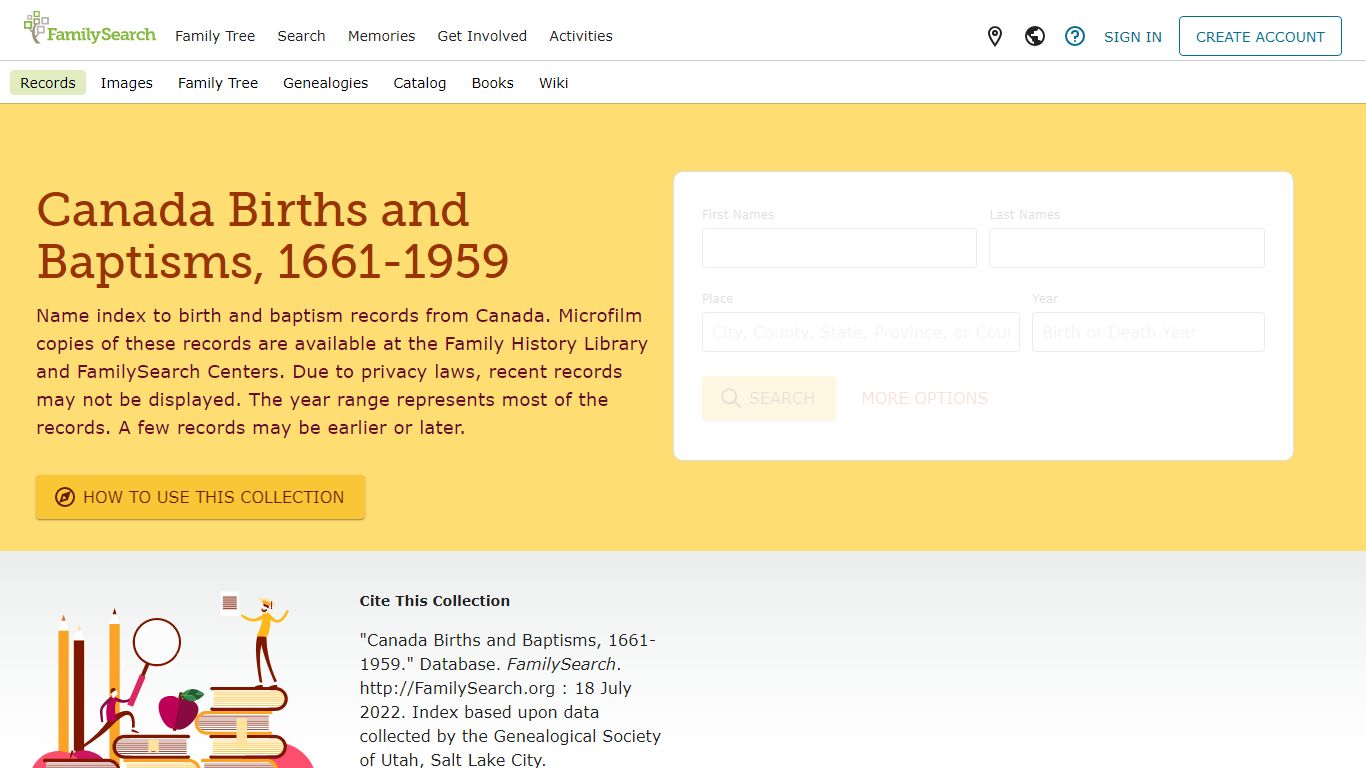Screen dimensions: 1366x768
Task: Switch to the Genealogies tab
Action: (326, 83)
